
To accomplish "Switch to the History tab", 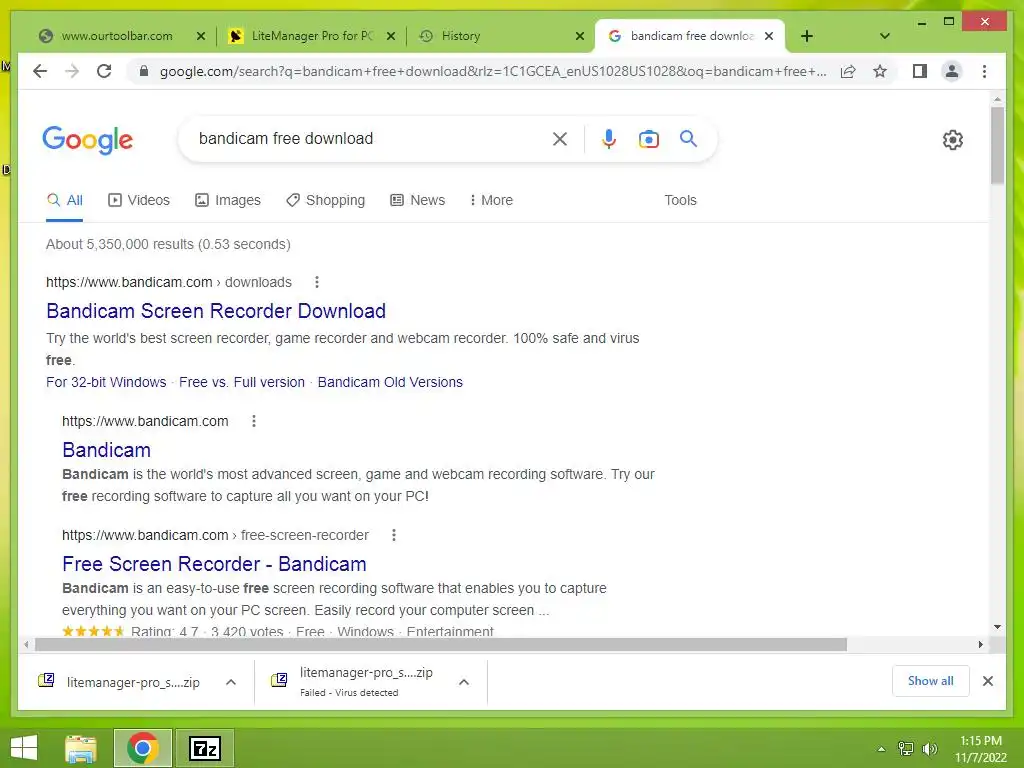I will tap(460, 36).
